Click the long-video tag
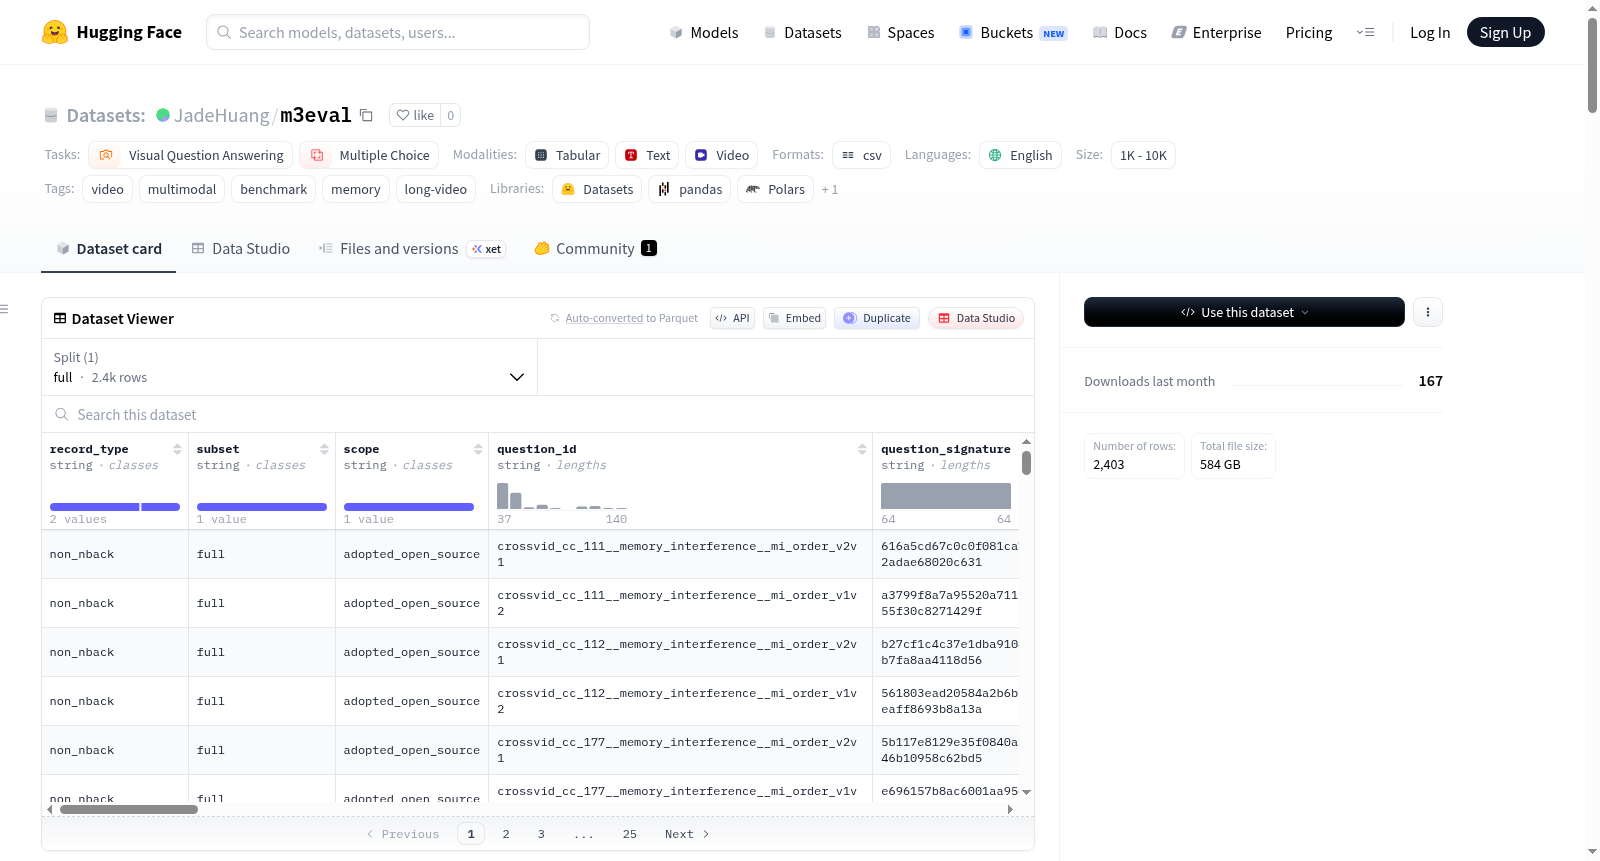The image size is (1600, 861). [436, 189]
